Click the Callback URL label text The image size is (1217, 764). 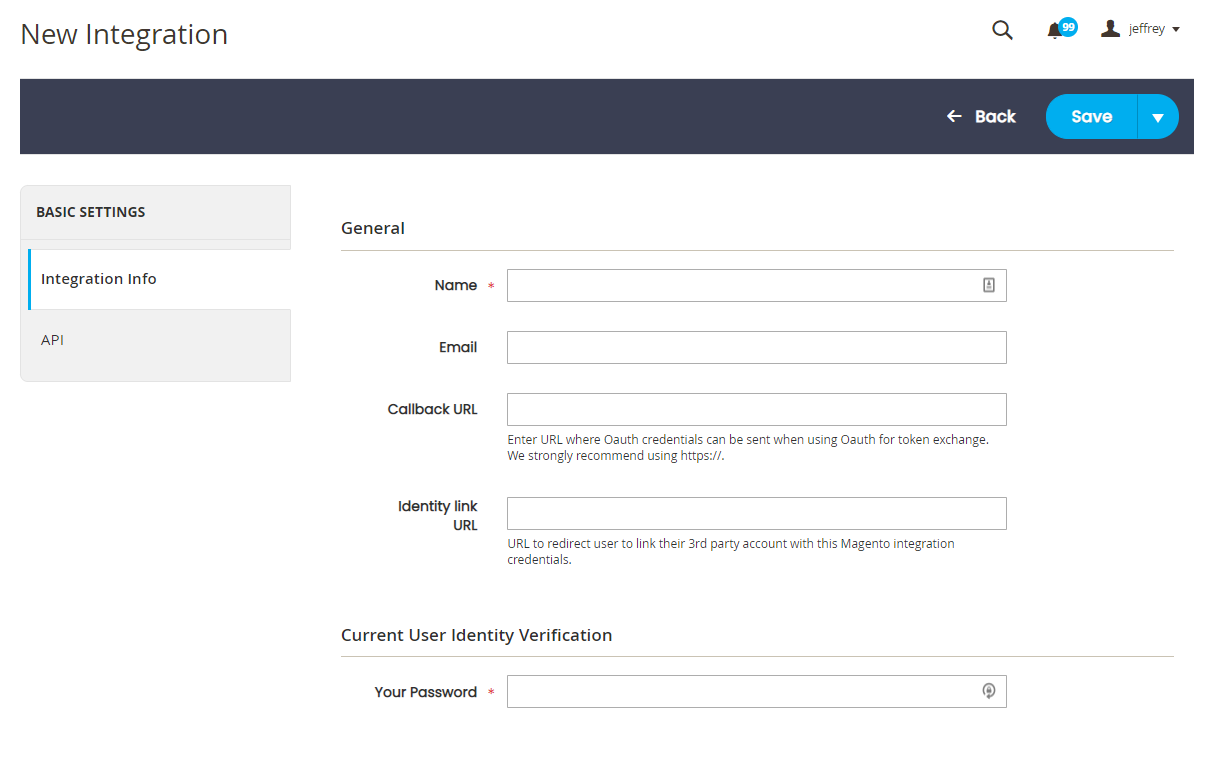432,409
